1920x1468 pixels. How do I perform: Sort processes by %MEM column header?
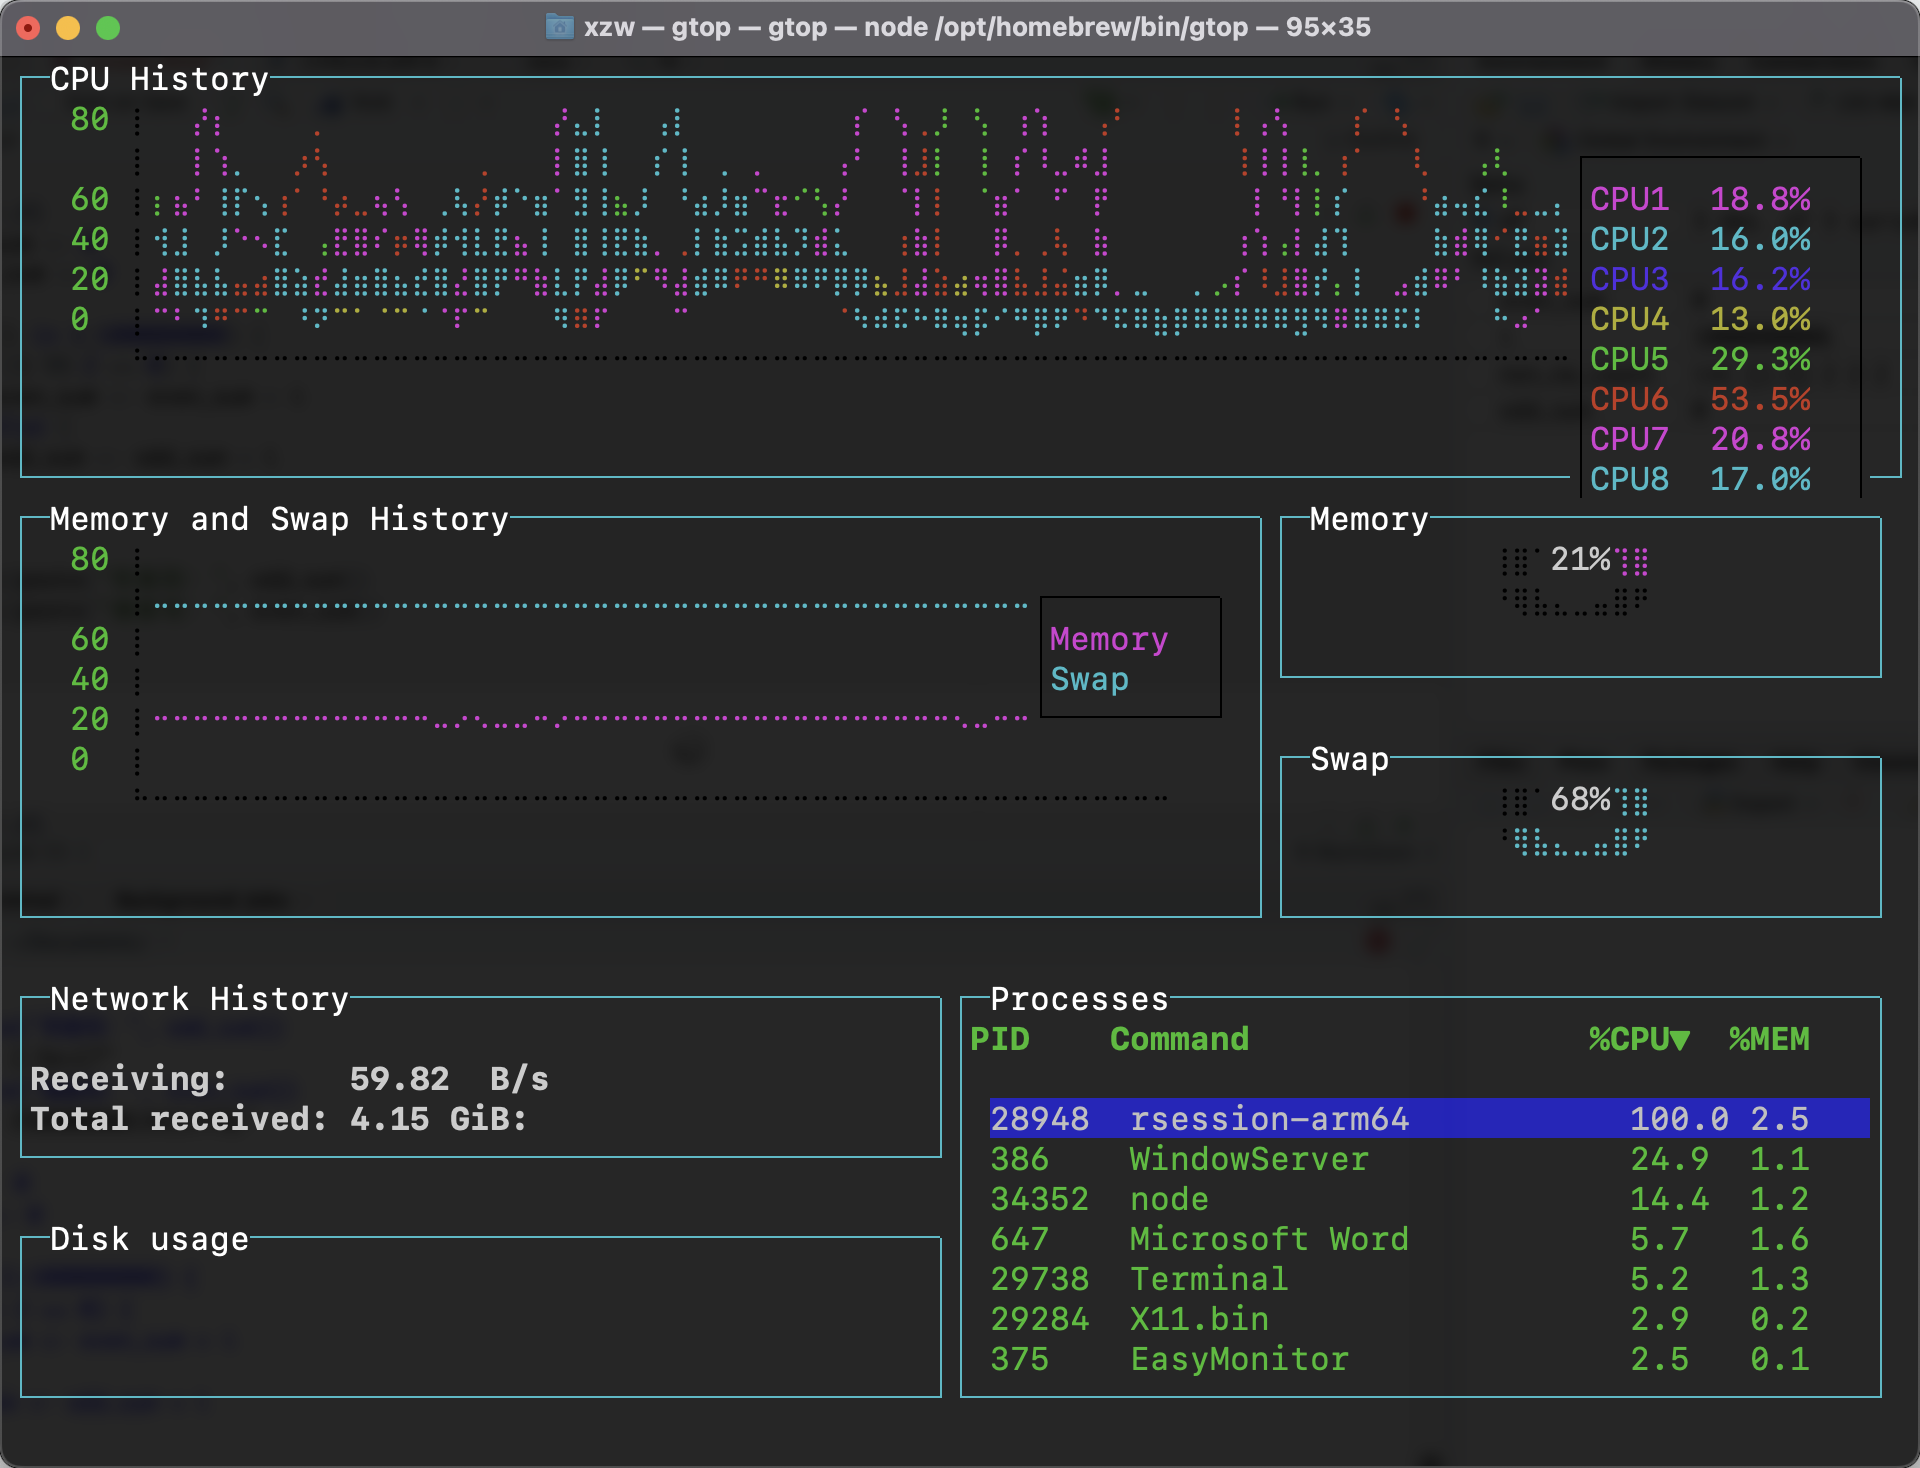click(x=1769, y=1039)
